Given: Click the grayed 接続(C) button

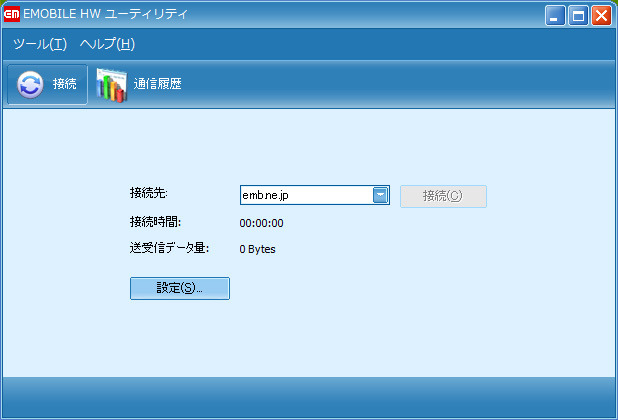Looking at the screenshot, I should point(443,196).
